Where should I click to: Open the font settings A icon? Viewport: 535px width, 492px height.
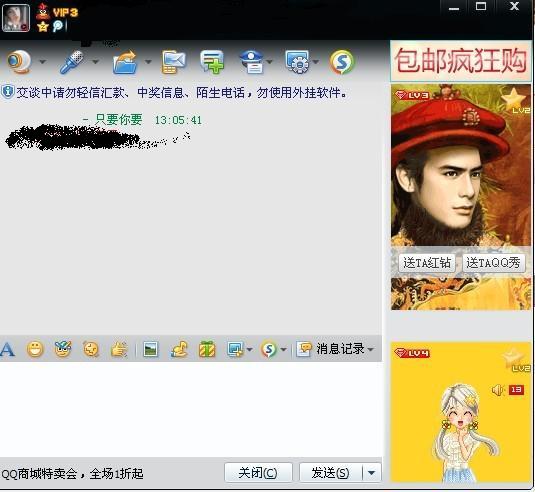[x=8, y=349]
